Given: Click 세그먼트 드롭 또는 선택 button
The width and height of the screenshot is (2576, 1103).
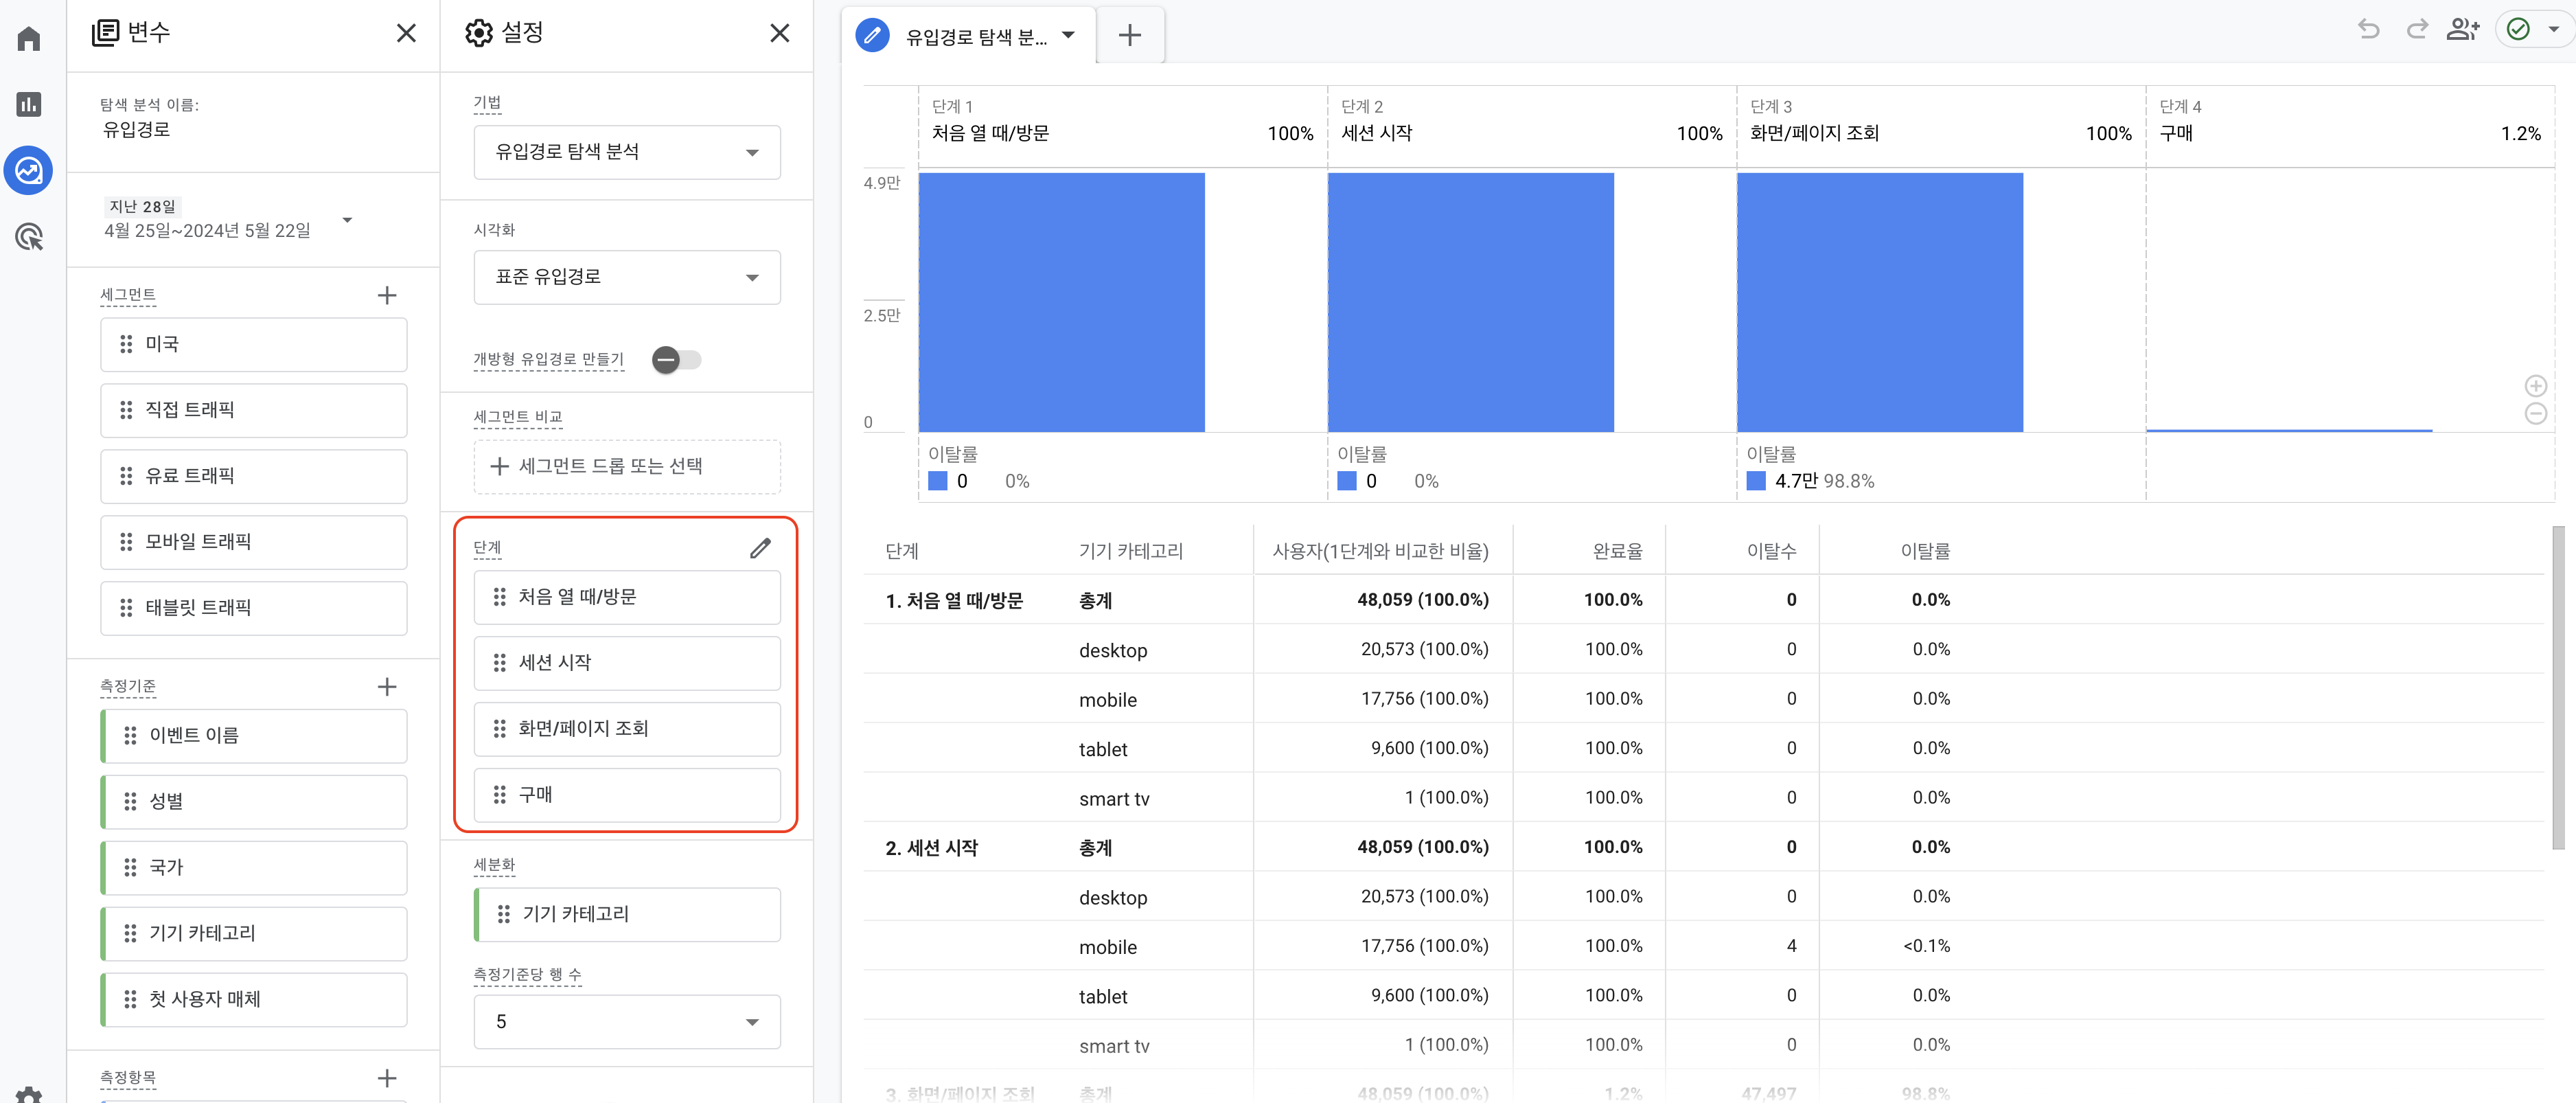Looking at the screenshot, I should tap(626, 466).
